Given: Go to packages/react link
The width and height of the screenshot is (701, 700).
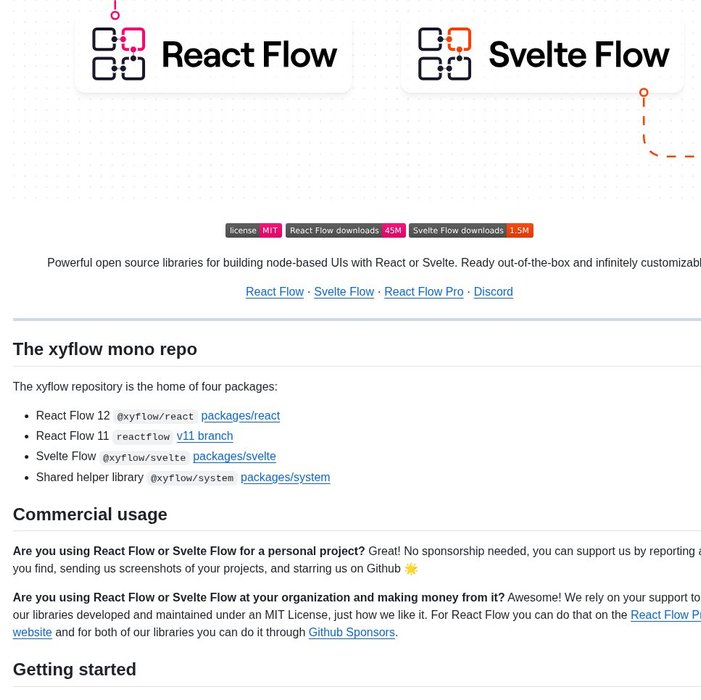Looking at the screenshot, I should [x=240, y=416].
